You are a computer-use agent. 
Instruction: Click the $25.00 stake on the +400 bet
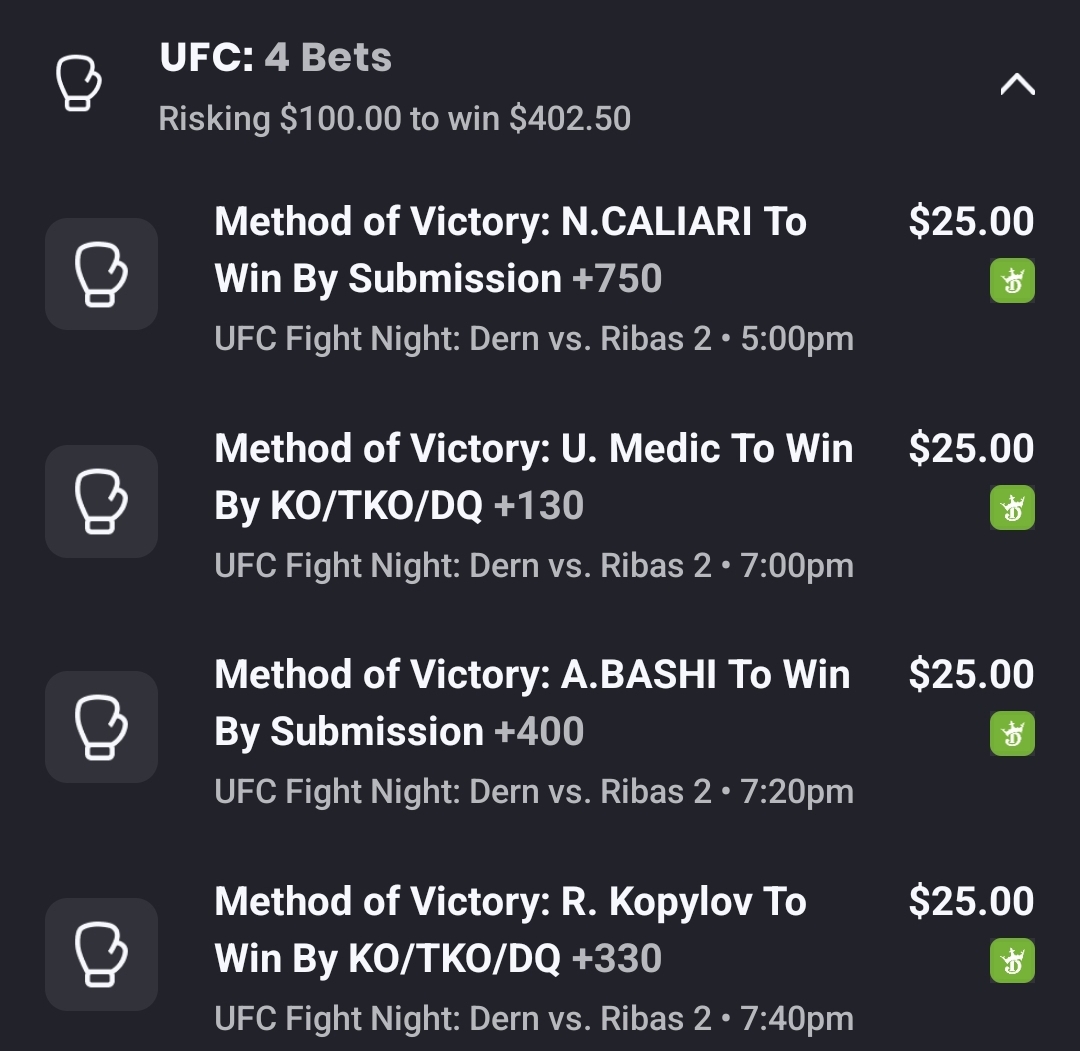(970, 675)
